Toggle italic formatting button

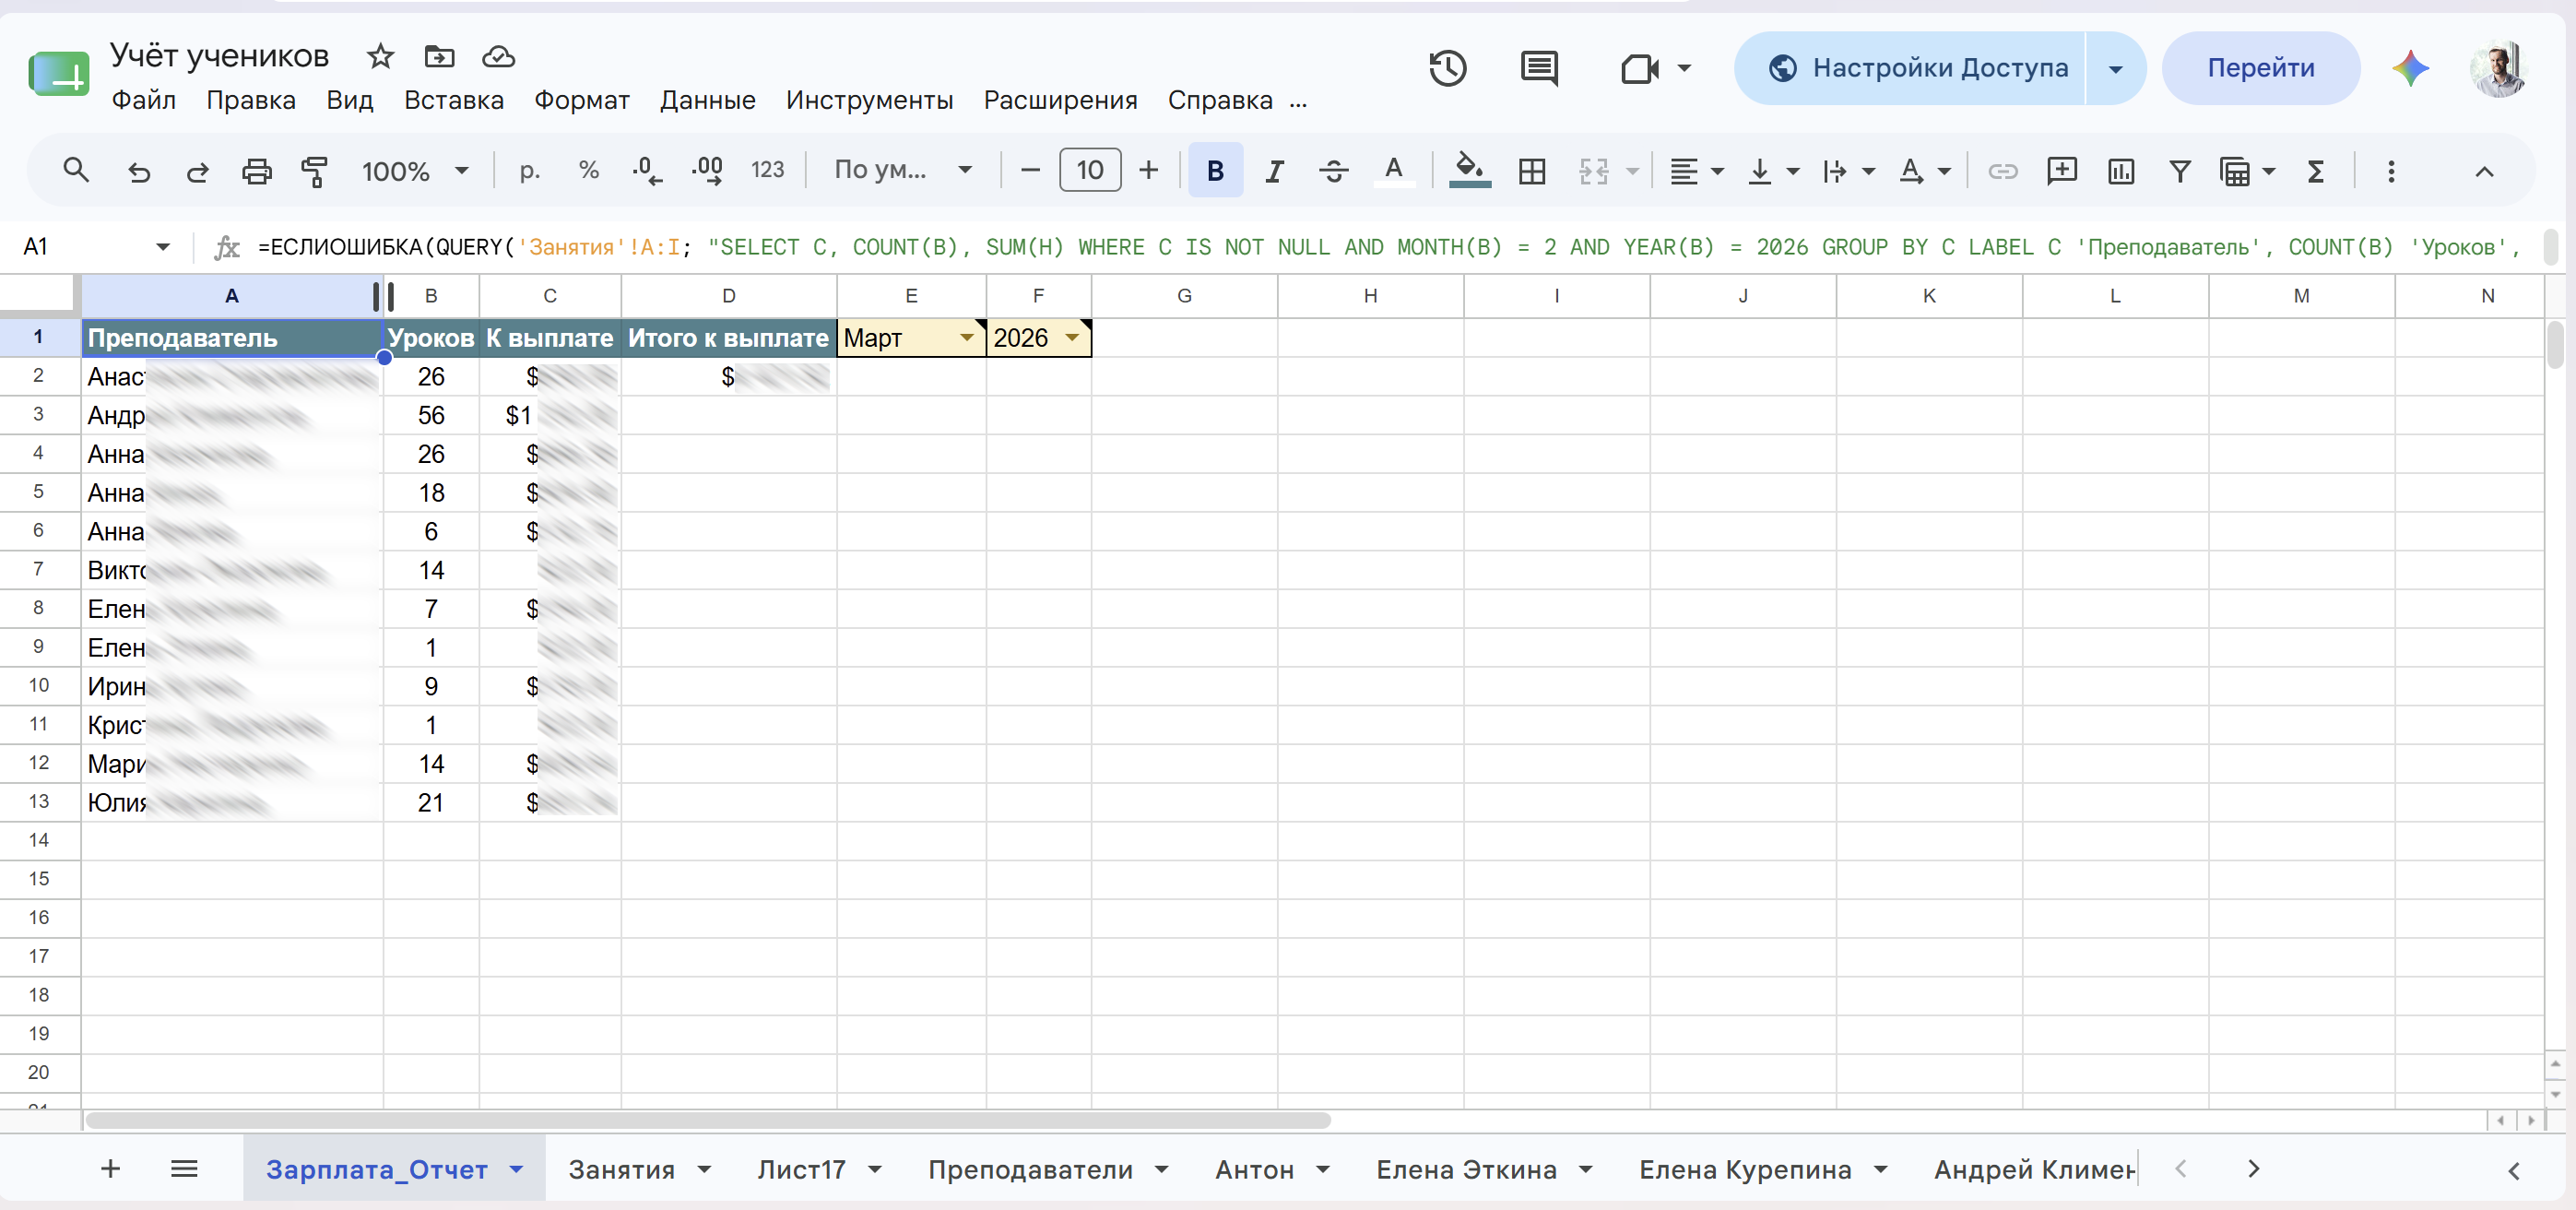[x=1273, y=171]
